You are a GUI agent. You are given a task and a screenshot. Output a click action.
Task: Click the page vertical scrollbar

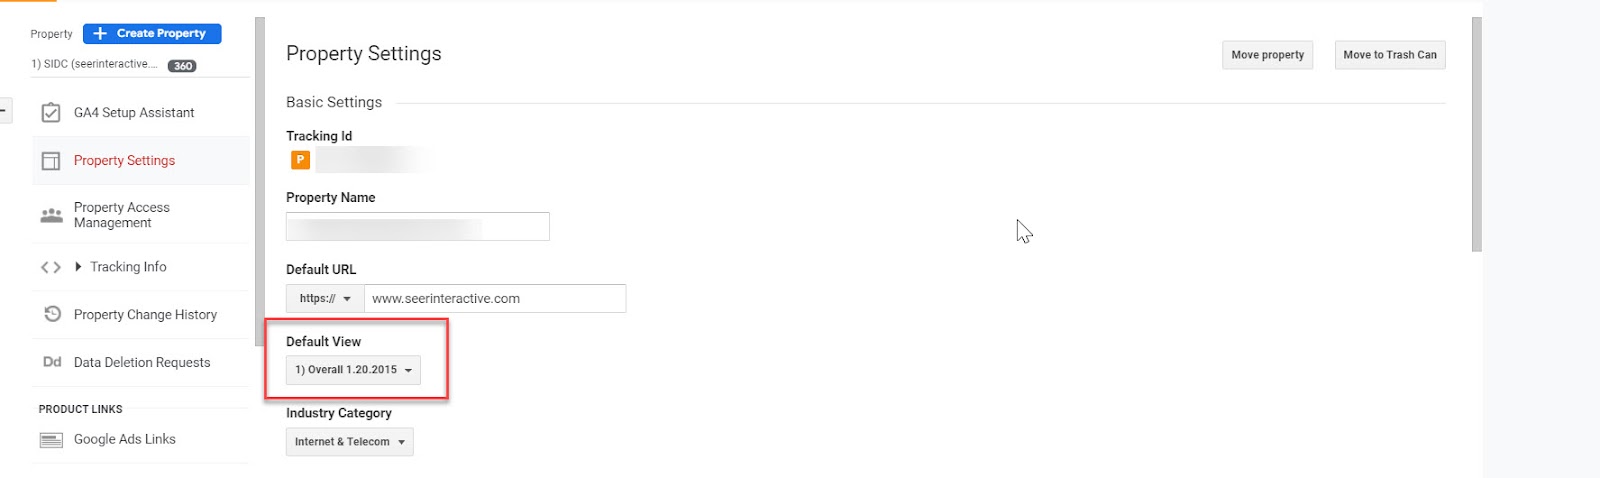click(1476, 135)
